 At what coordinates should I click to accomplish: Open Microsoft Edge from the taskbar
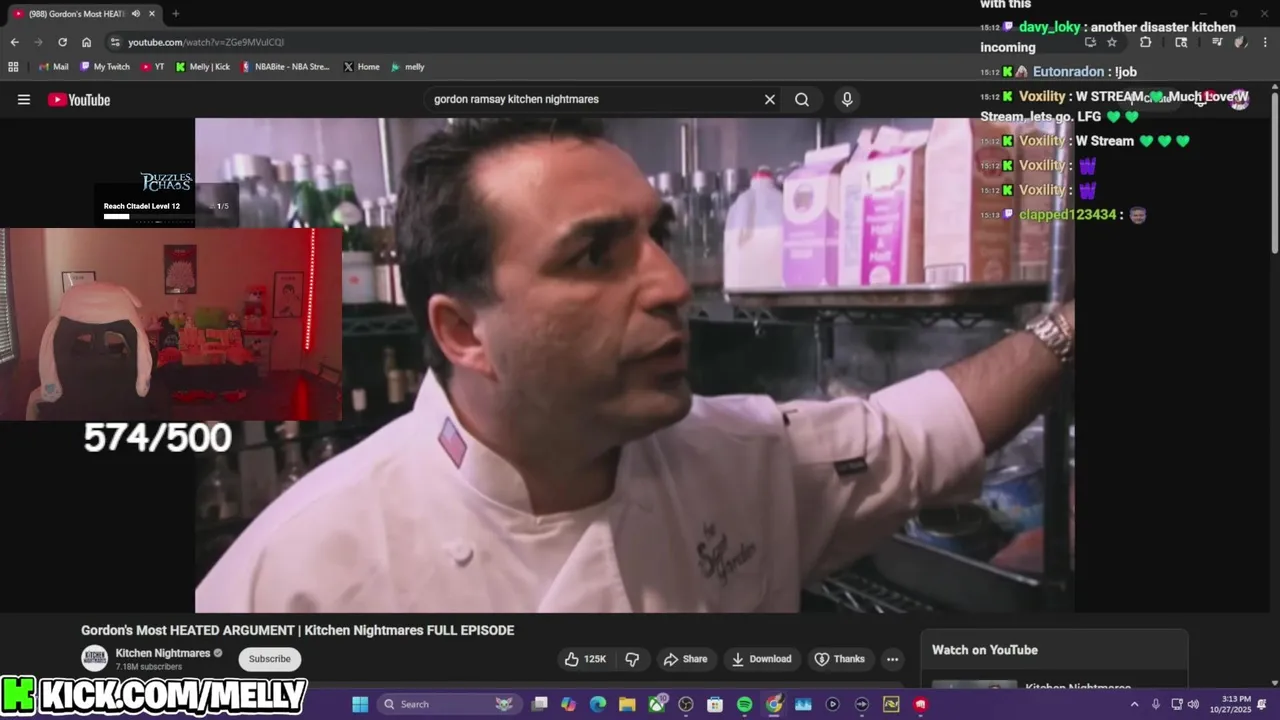[598, 704]
